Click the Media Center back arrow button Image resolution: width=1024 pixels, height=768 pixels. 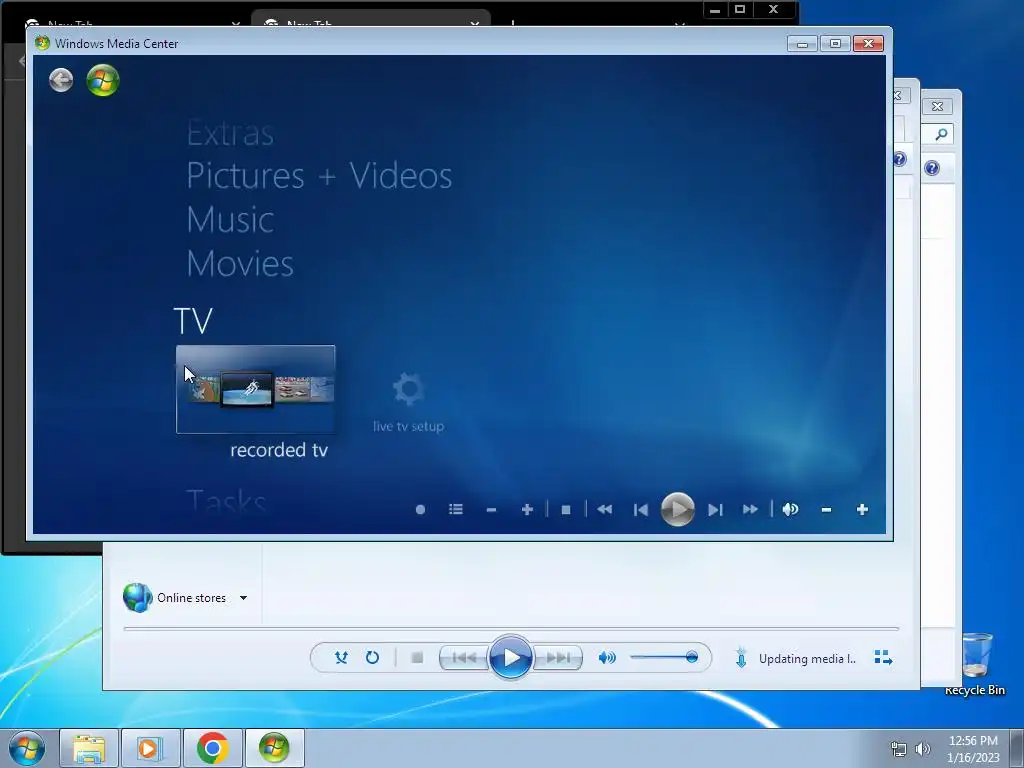click(x=61, y=80)
